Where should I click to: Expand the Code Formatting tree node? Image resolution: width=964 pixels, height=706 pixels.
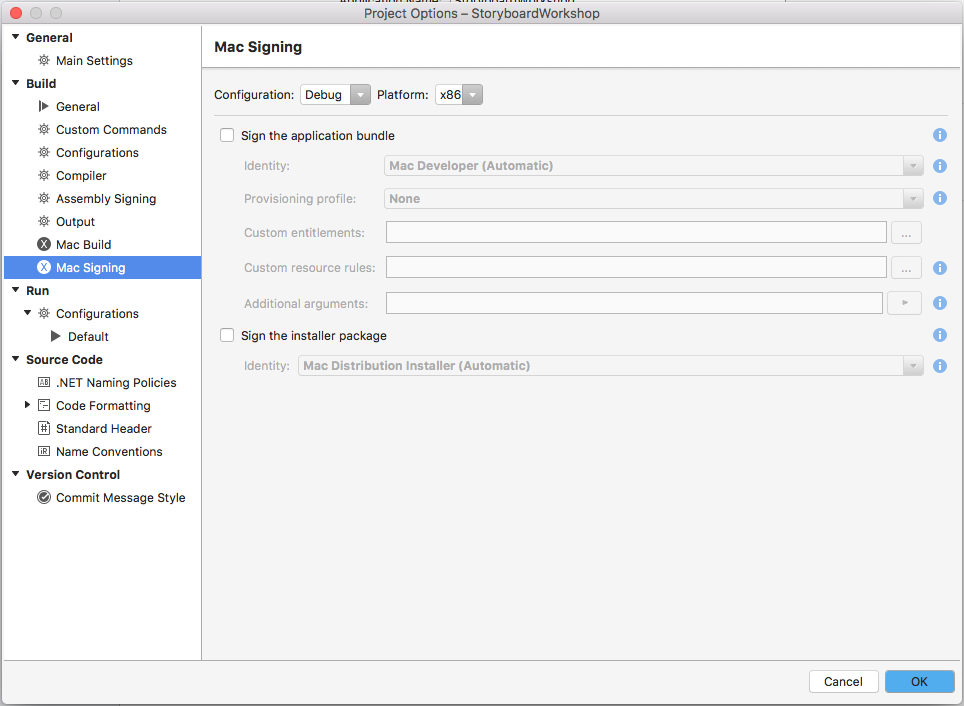[x=28, y=405]
